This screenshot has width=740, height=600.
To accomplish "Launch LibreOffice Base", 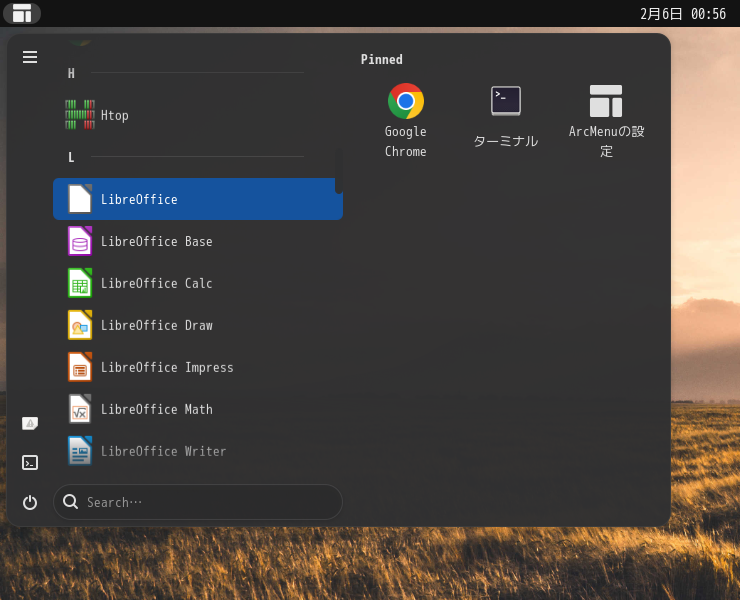I will point(198,241).
